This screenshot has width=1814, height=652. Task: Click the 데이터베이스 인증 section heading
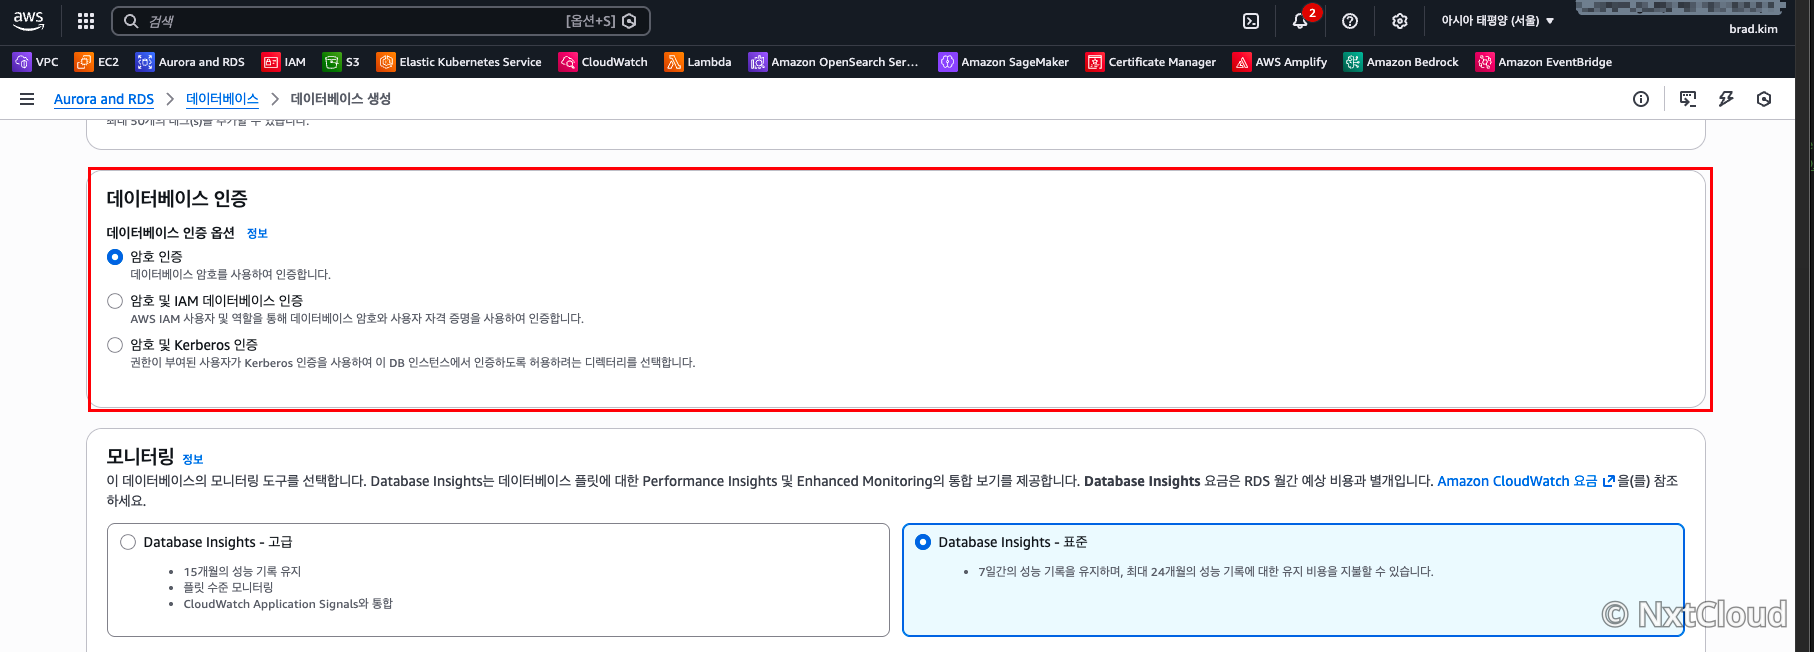point(177,198)
